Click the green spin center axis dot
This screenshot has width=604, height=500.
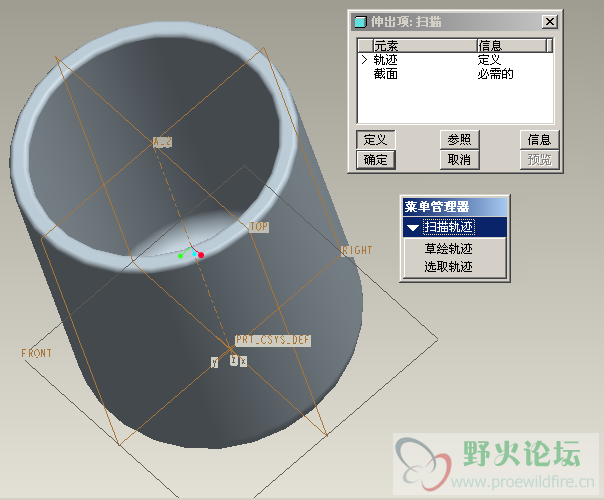click(180, 256)
